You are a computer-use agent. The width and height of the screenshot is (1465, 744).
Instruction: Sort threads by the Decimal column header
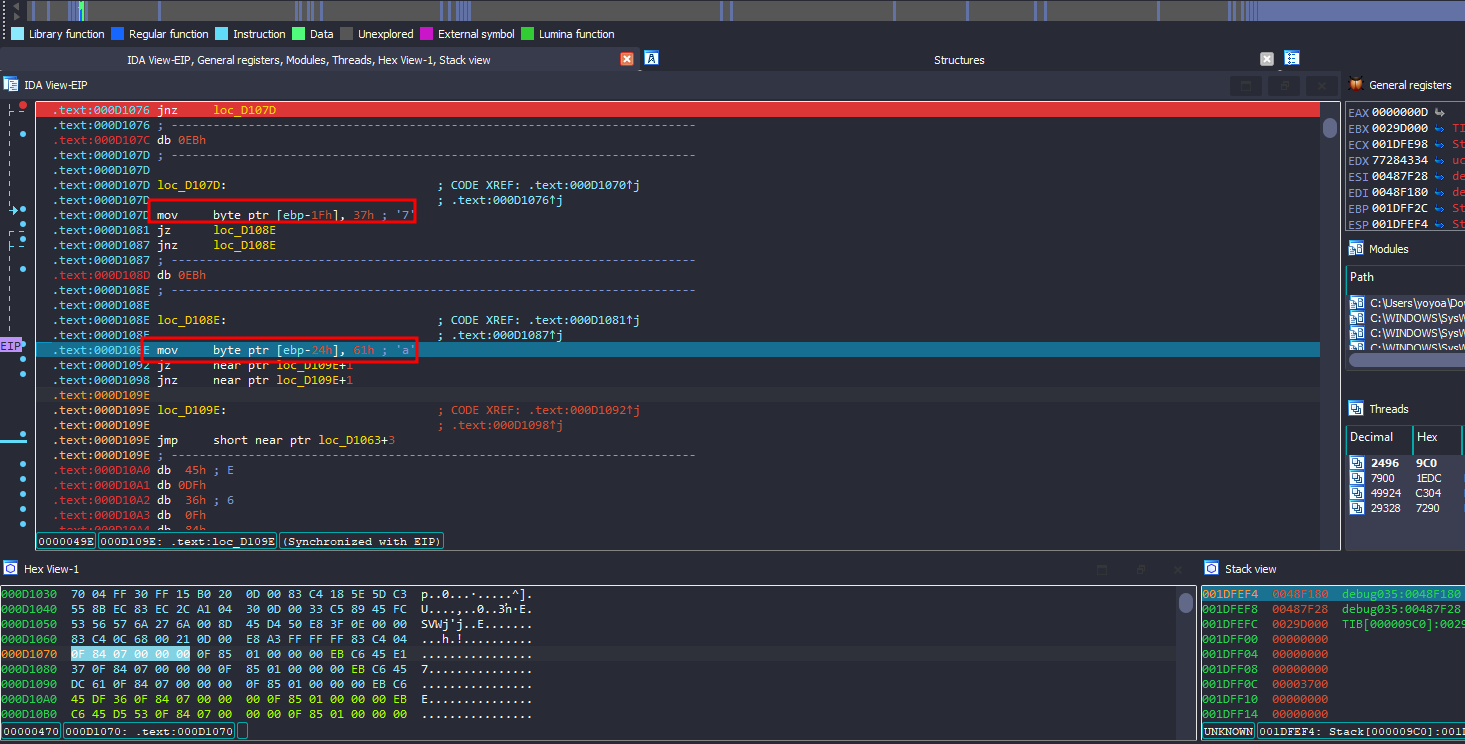(1371, 437)
